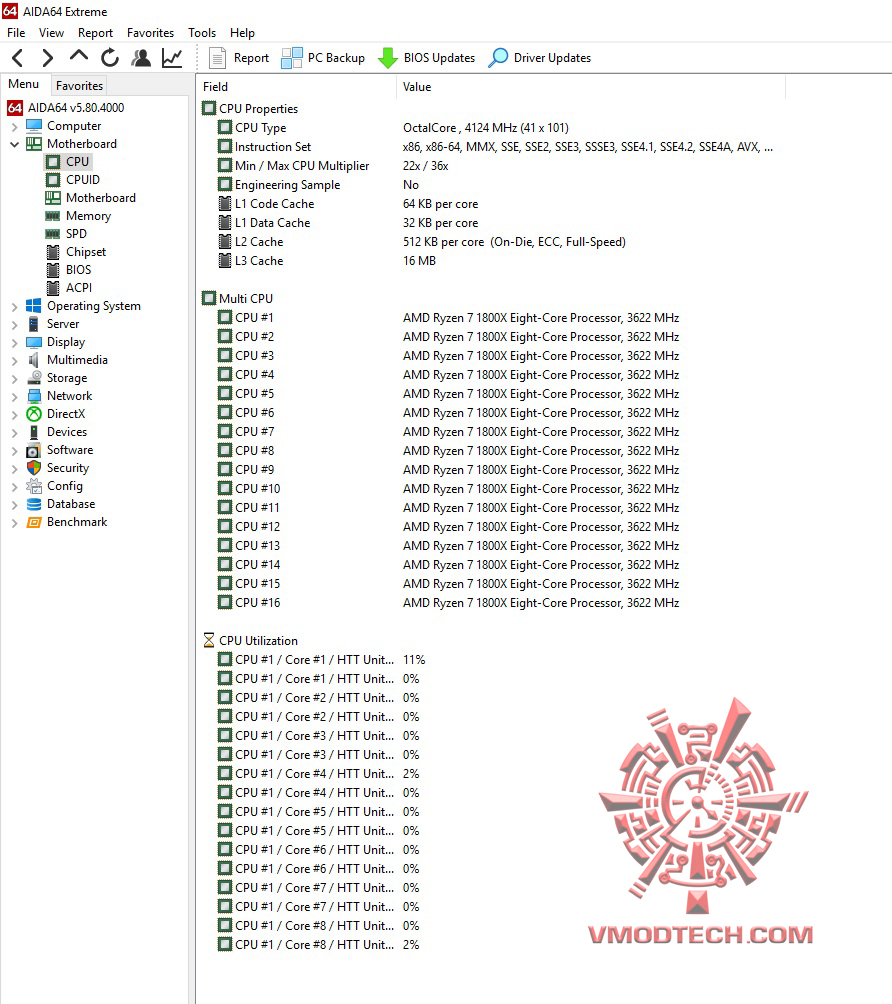Open the Tools menu
This screenshot has height=1004, width=892.
pos(202,33)
